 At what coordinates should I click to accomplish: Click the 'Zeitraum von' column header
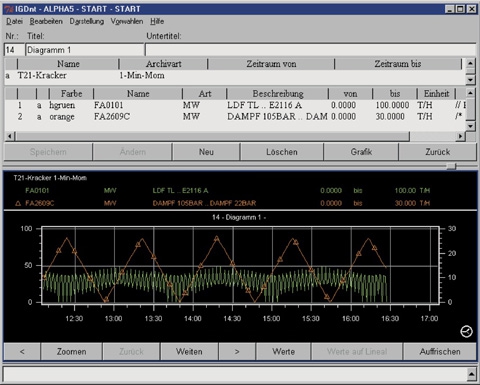[271, 64]
